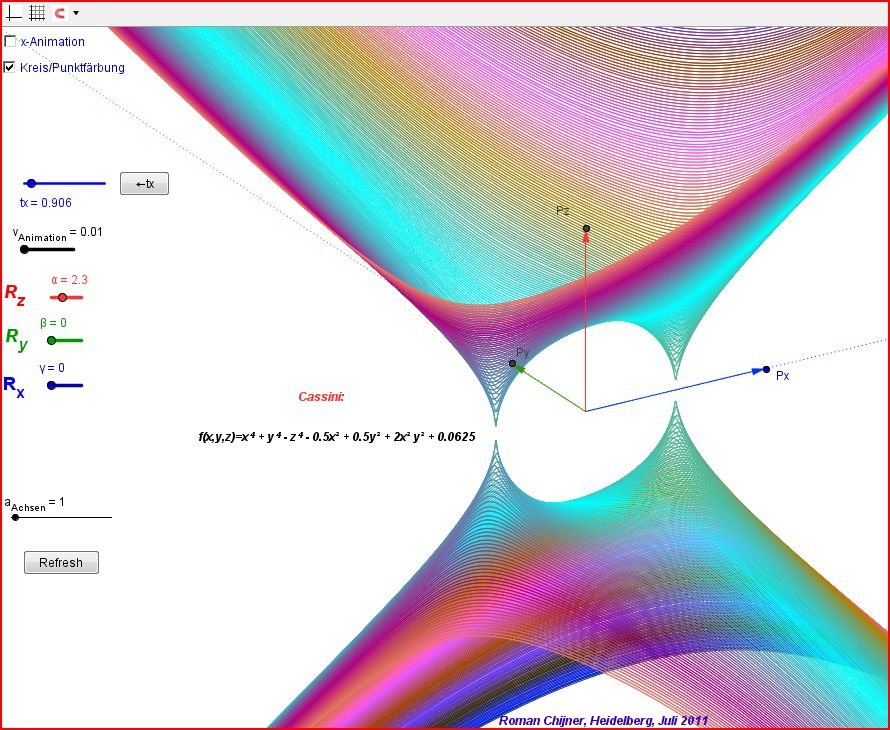Click the blue tx slider handle

click(x=31, y=183)
